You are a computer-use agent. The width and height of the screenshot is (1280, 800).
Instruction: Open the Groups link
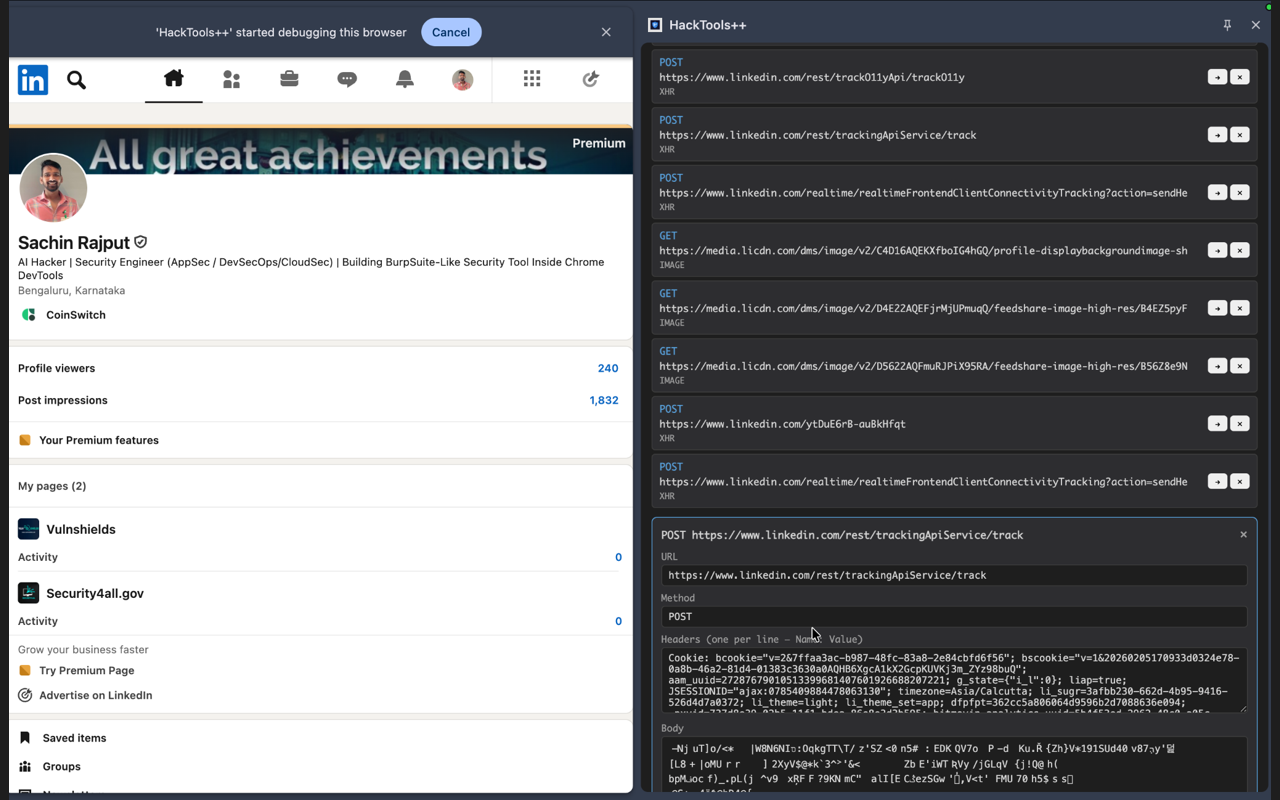coord(62,767)
